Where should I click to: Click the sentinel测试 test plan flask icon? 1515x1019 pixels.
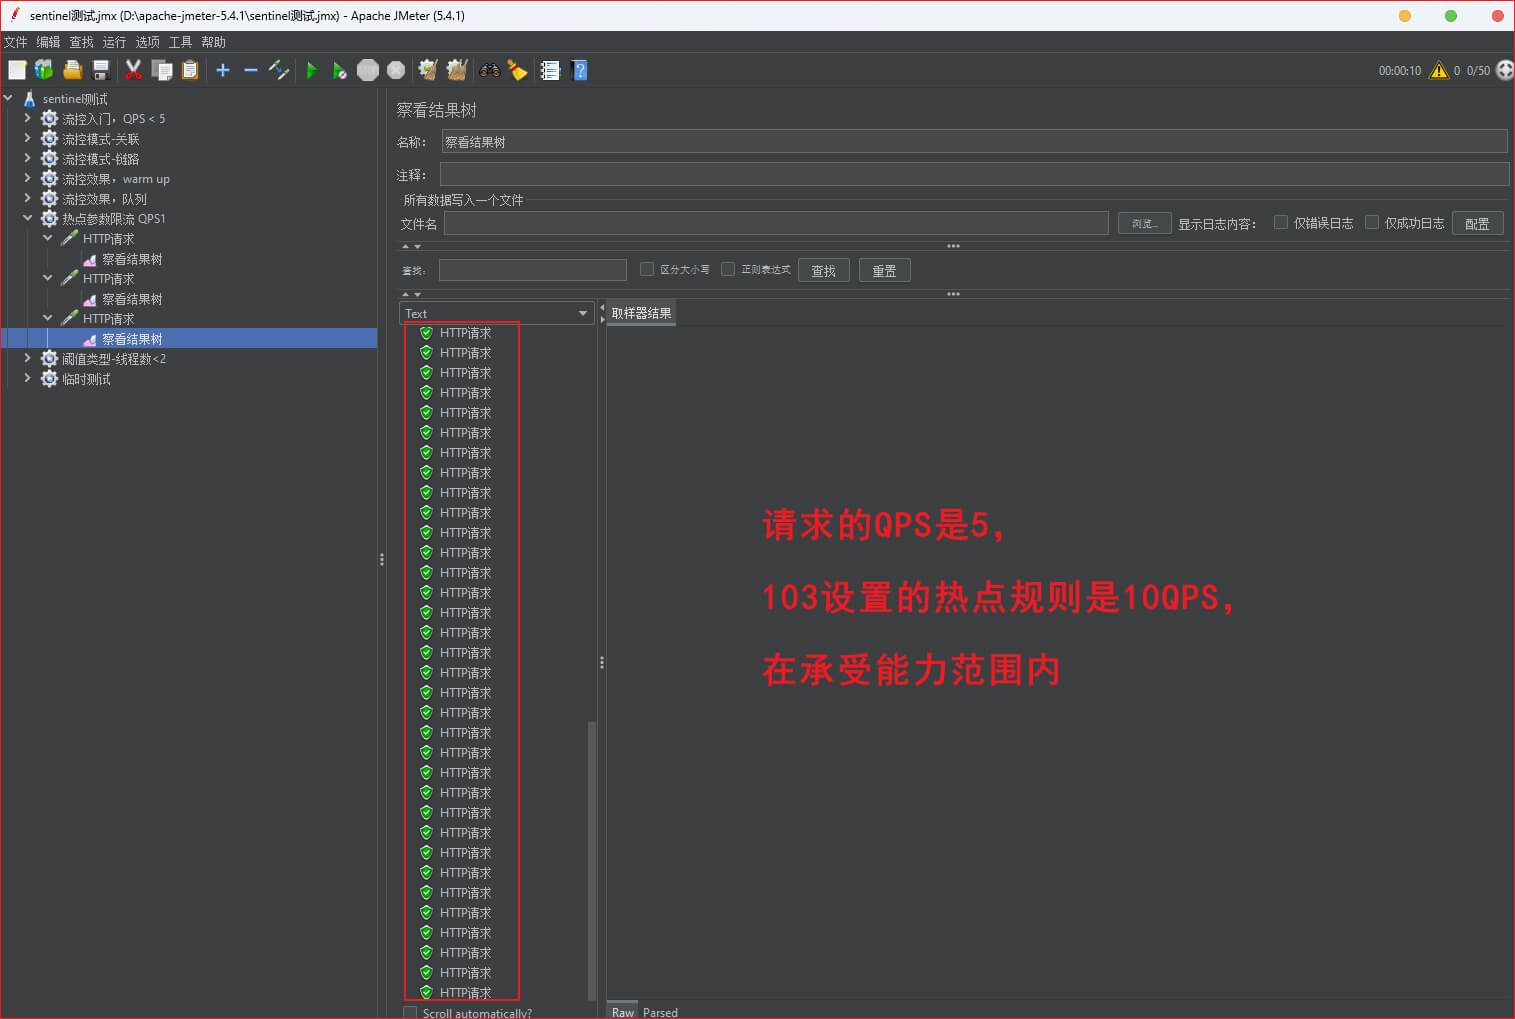(x=30, y=98)
